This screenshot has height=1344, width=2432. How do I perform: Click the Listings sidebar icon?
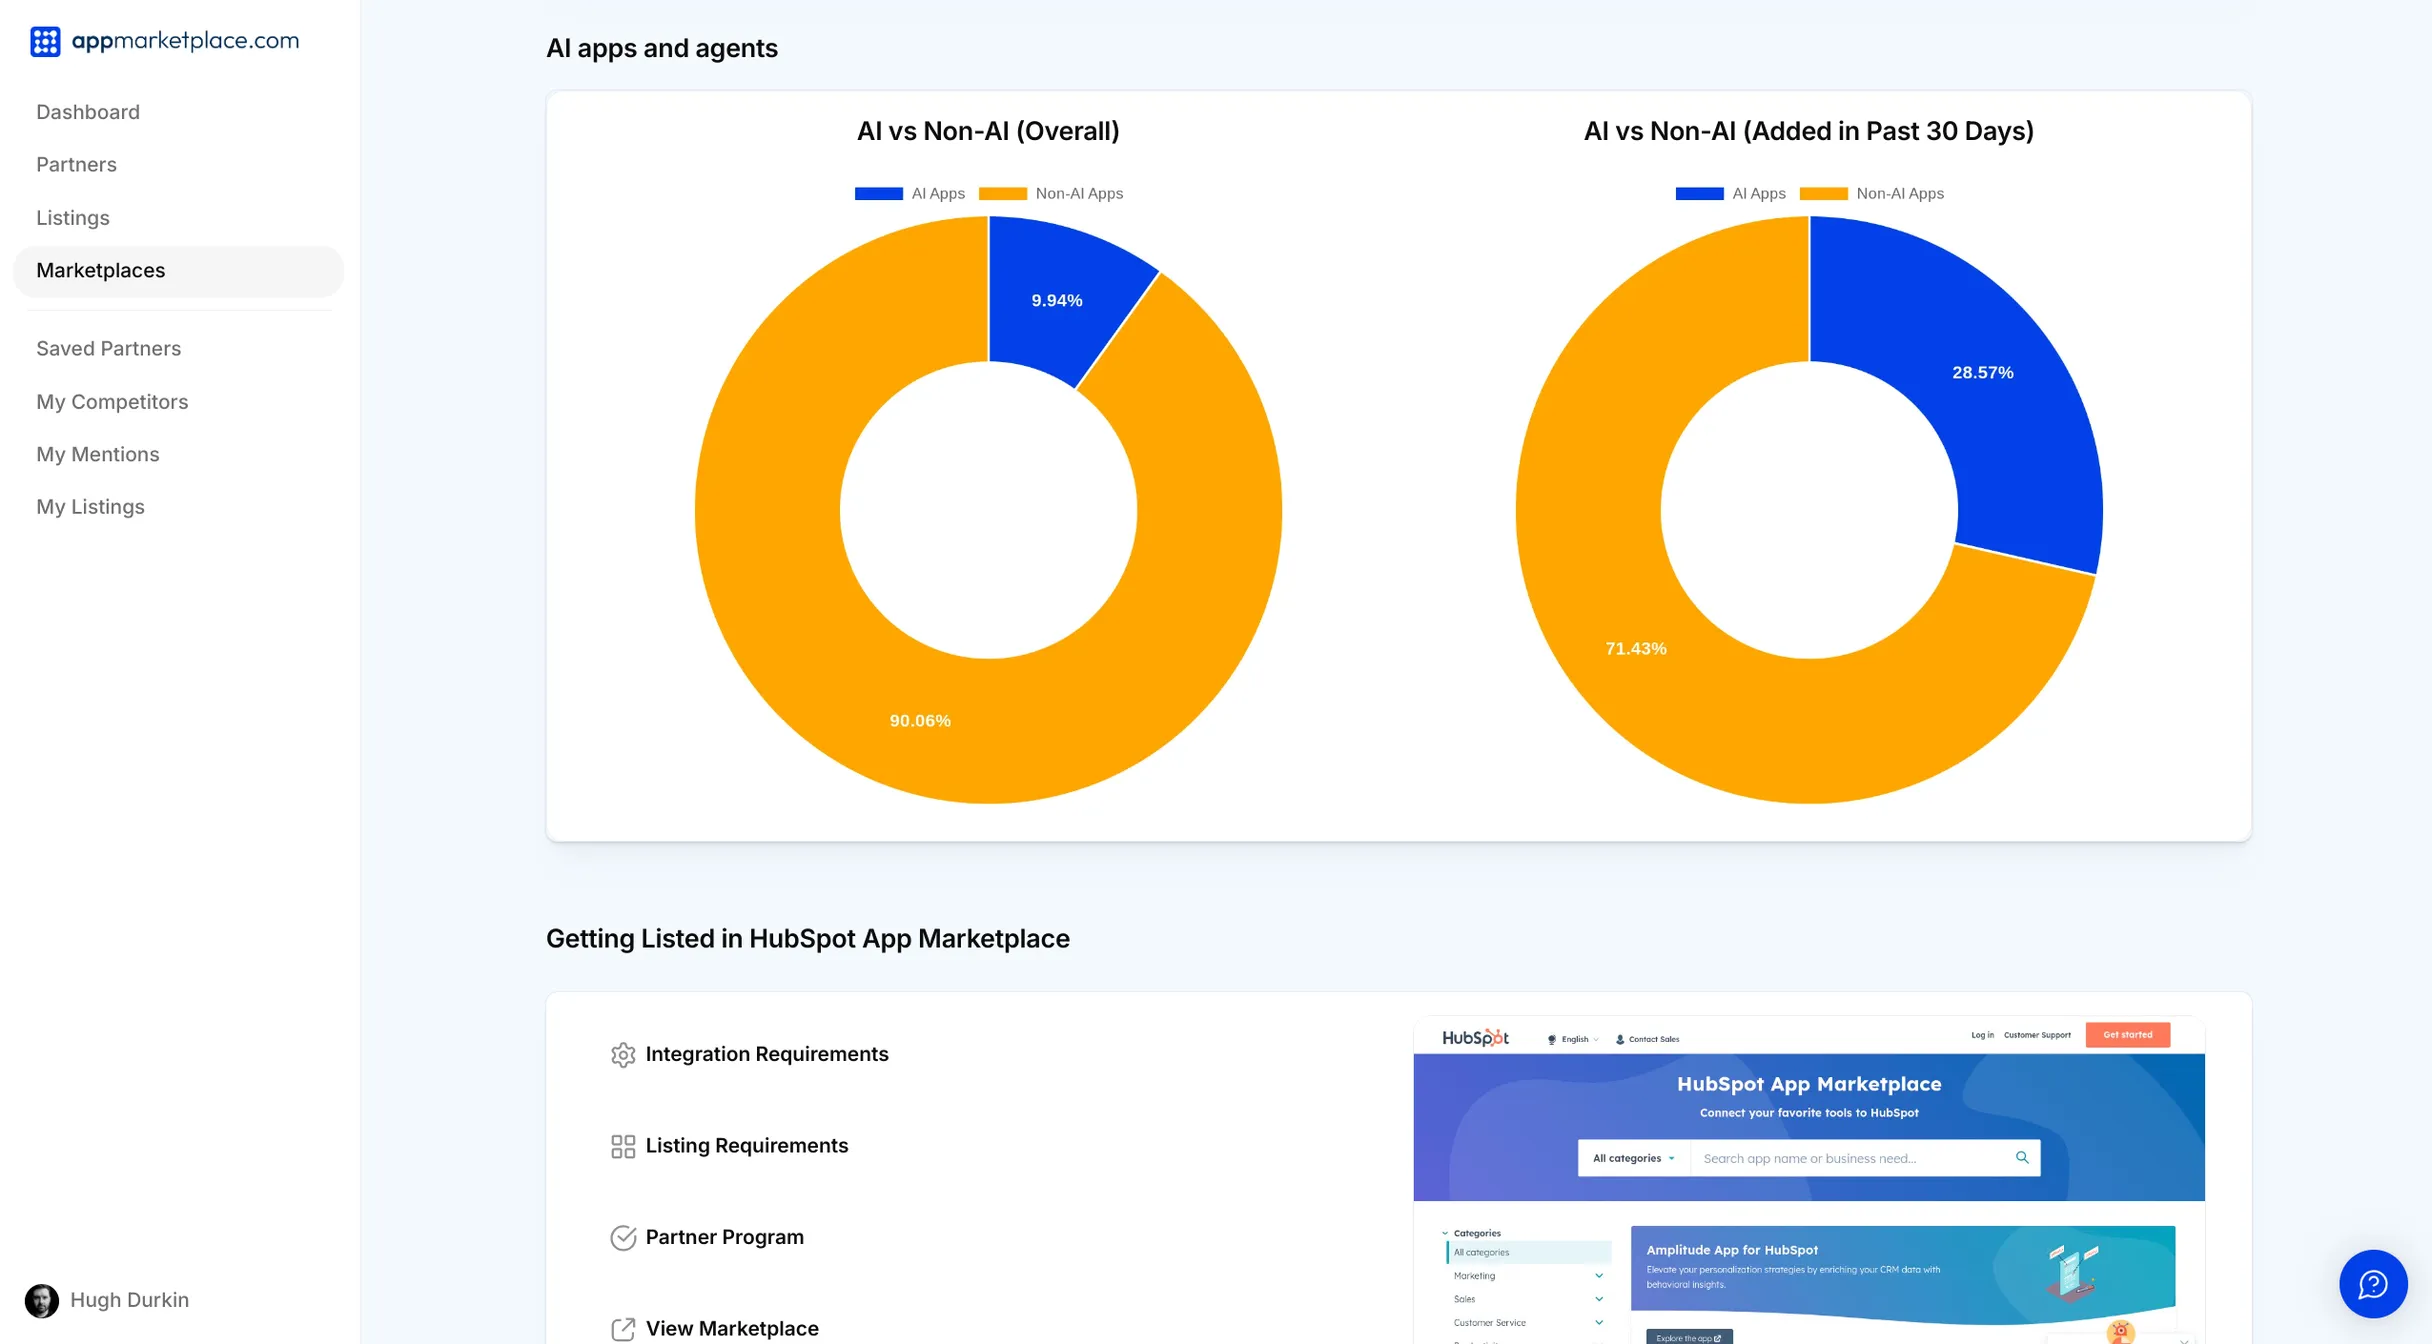coord(71,217)
